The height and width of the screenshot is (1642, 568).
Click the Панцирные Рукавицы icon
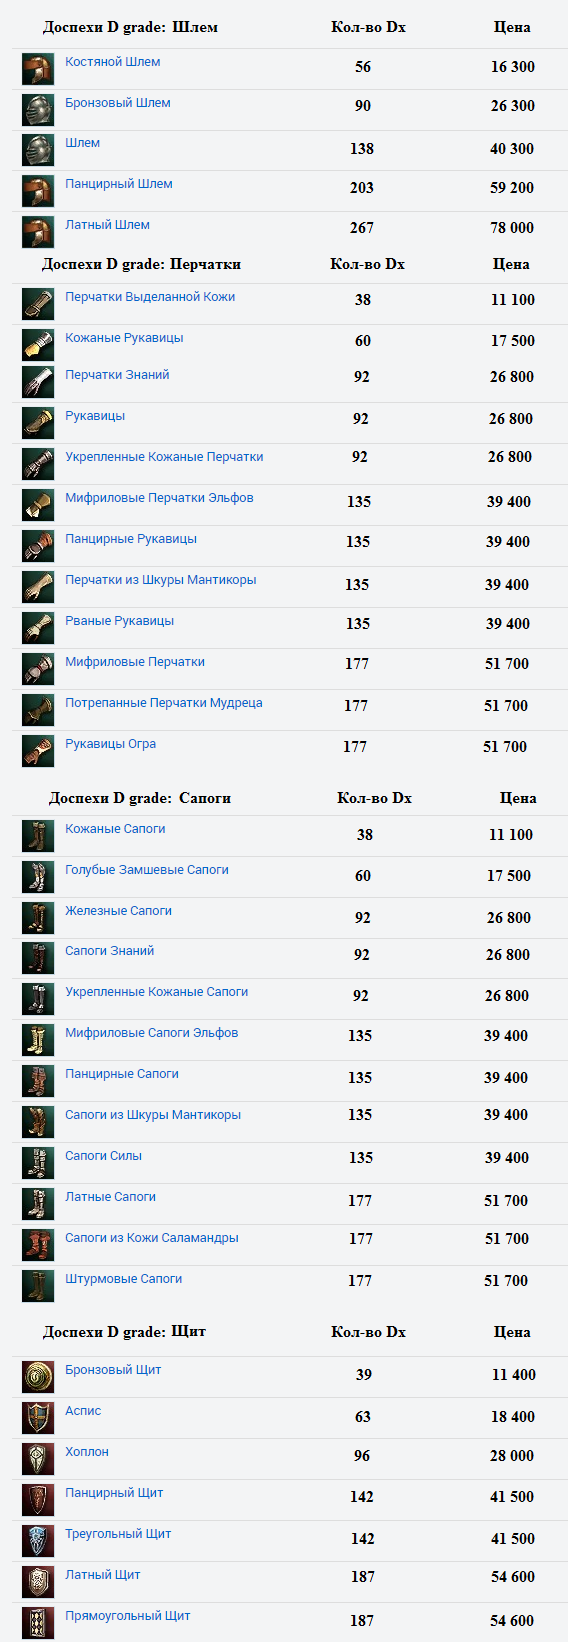coord(38,546)
